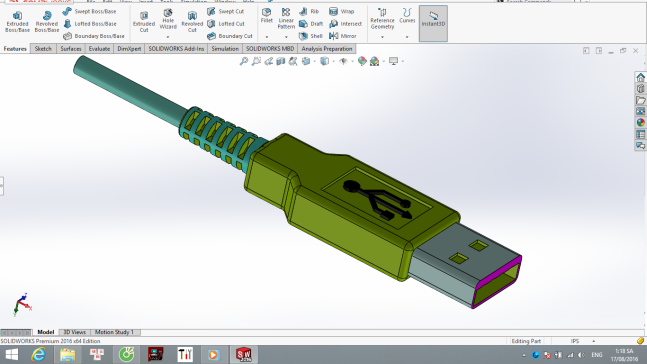The height and width of the screenshot is (364, 647).
Task: Select the Swept Cut feature
Action: coord(226,12)
